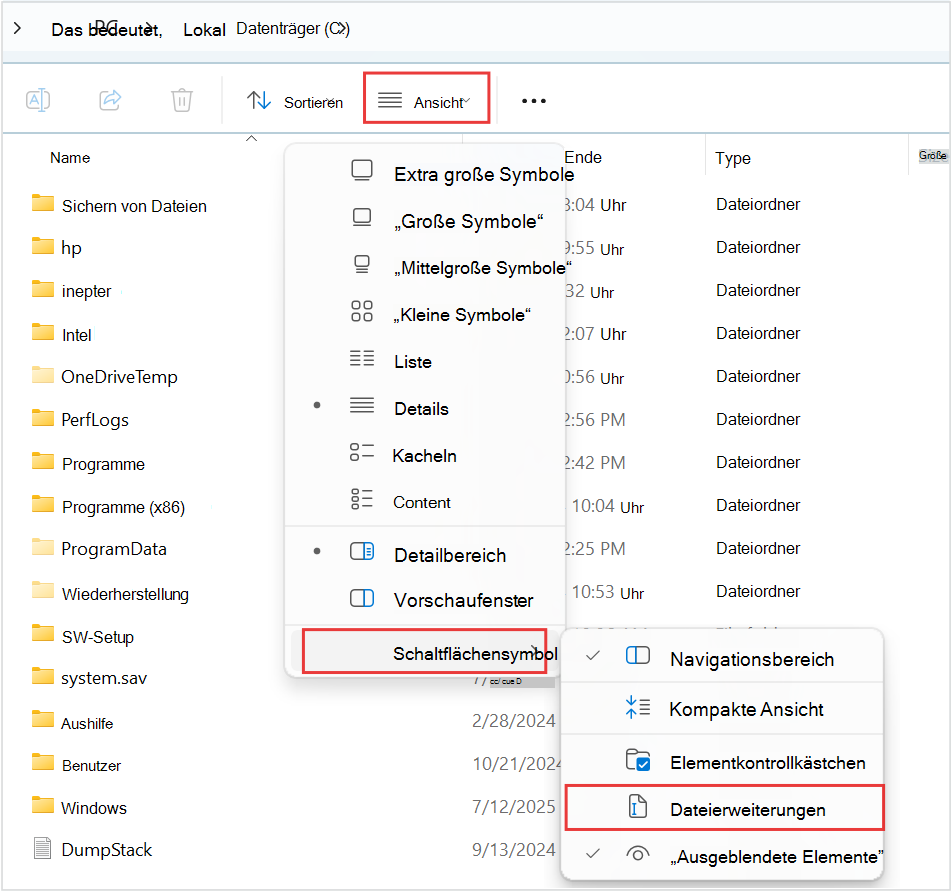
Task: Click the Kleine Symbole grid icon
Action: click(362, 311)
